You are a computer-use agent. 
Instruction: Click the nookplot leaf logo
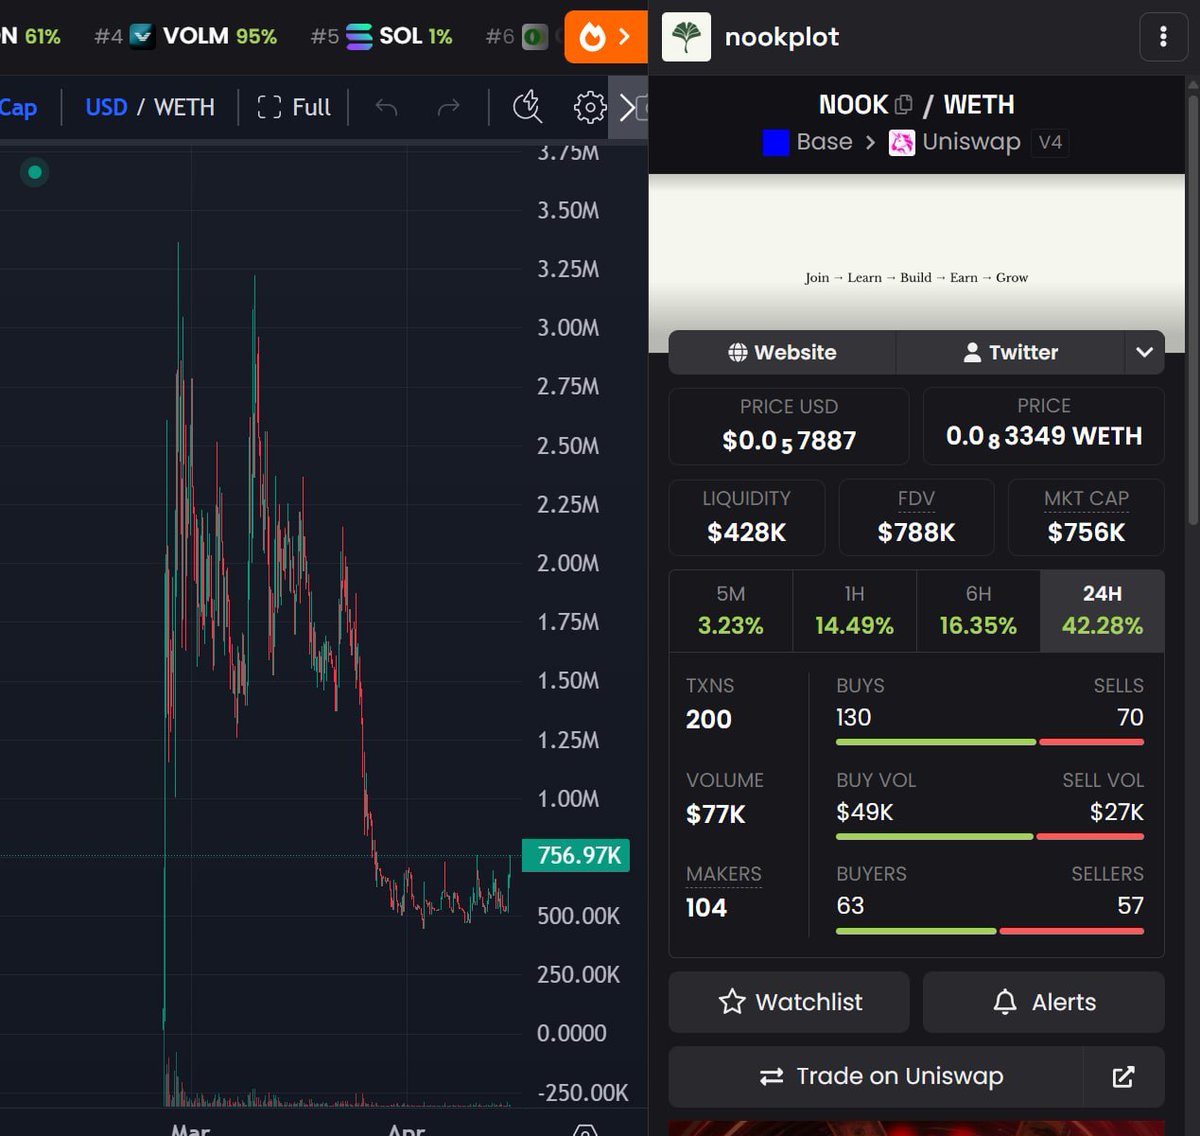click(x=686, y=37)
